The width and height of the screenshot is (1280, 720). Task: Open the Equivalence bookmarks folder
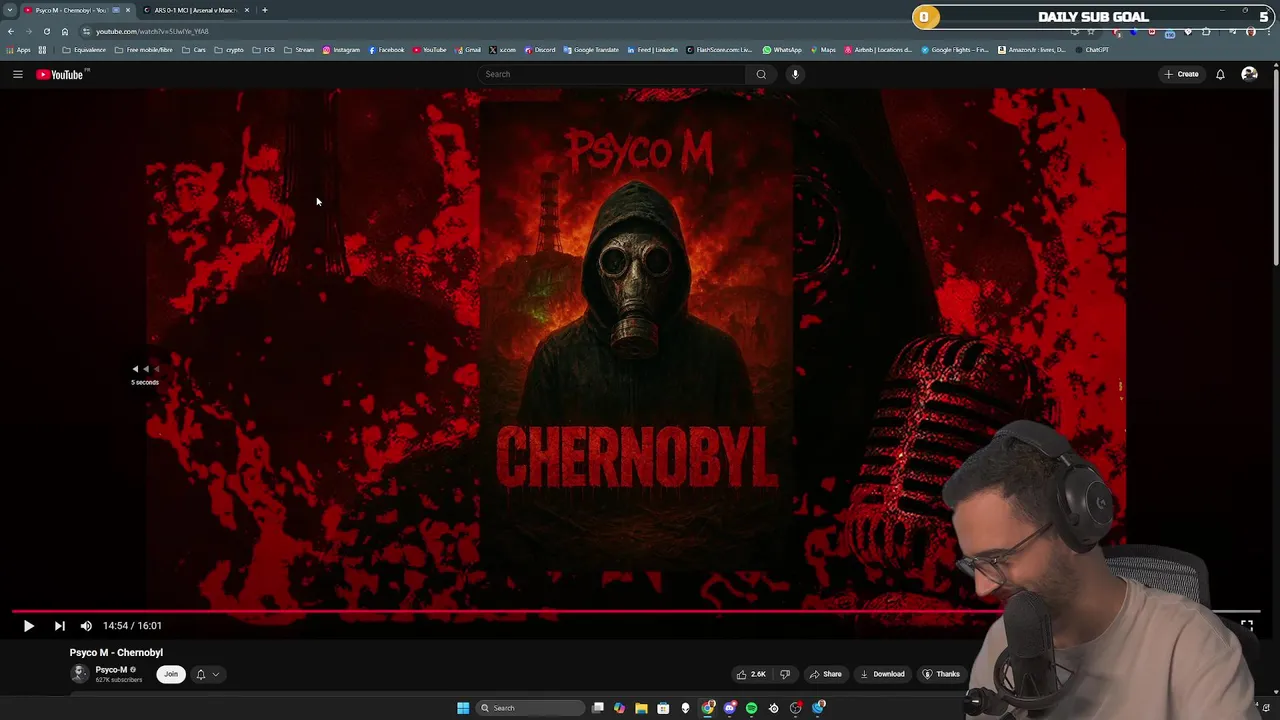coord(84,50)
